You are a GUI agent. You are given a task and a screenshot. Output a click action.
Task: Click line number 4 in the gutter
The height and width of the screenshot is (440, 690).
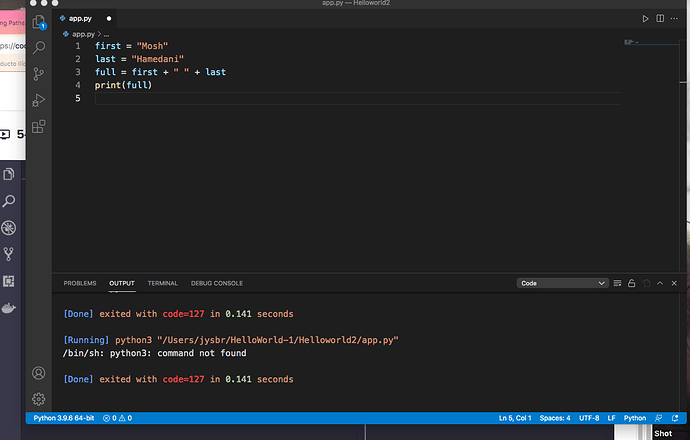click(78, 85)
